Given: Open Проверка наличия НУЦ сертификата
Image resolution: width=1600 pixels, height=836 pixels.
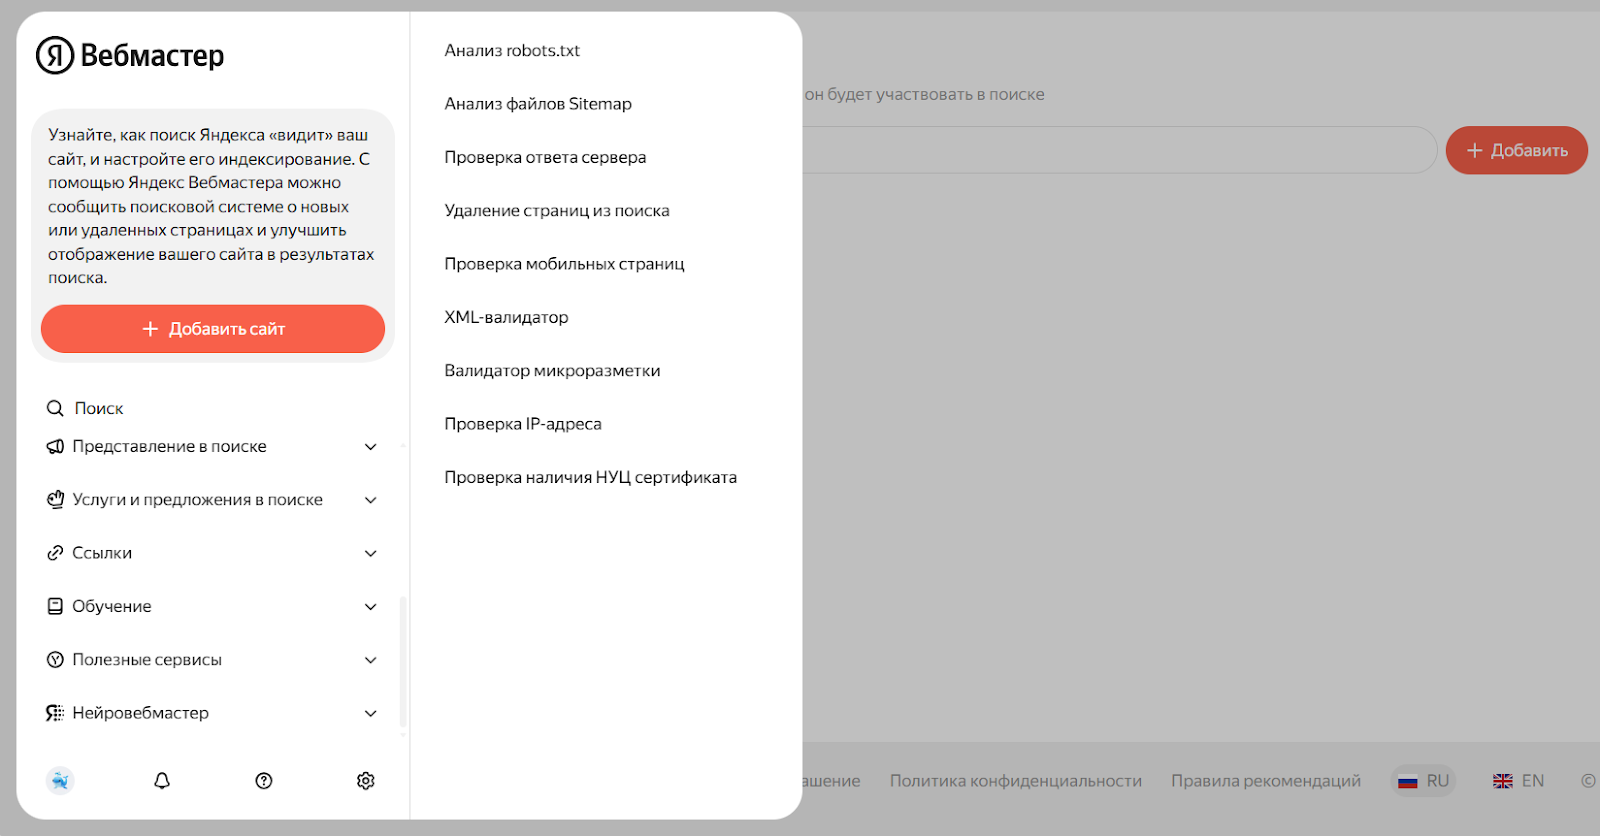Looking at the screenshot, I should (590, 477).
